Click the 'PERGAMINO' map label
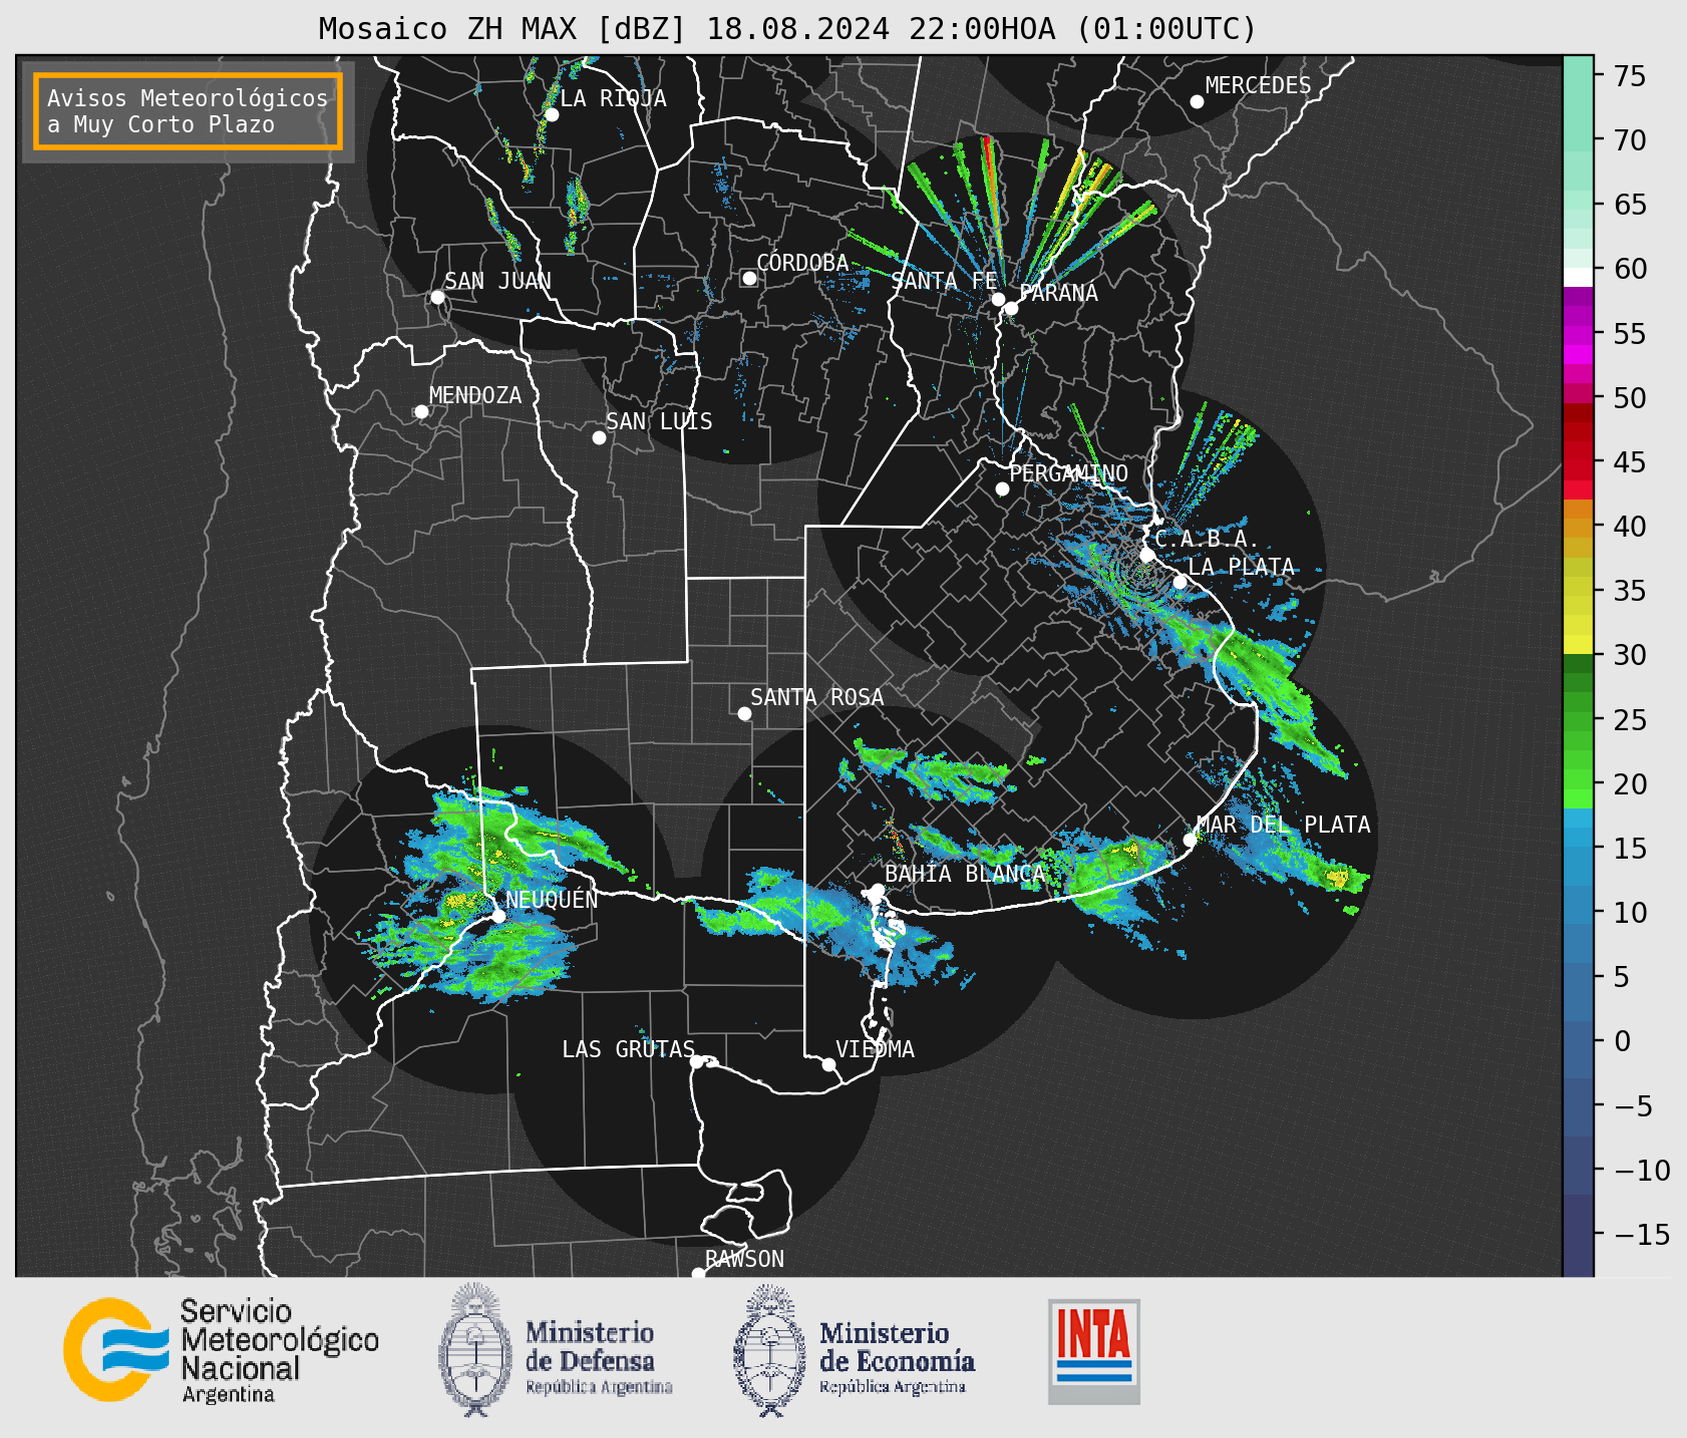This screenshot has height=1438, width=1687. pos(1069,473)
